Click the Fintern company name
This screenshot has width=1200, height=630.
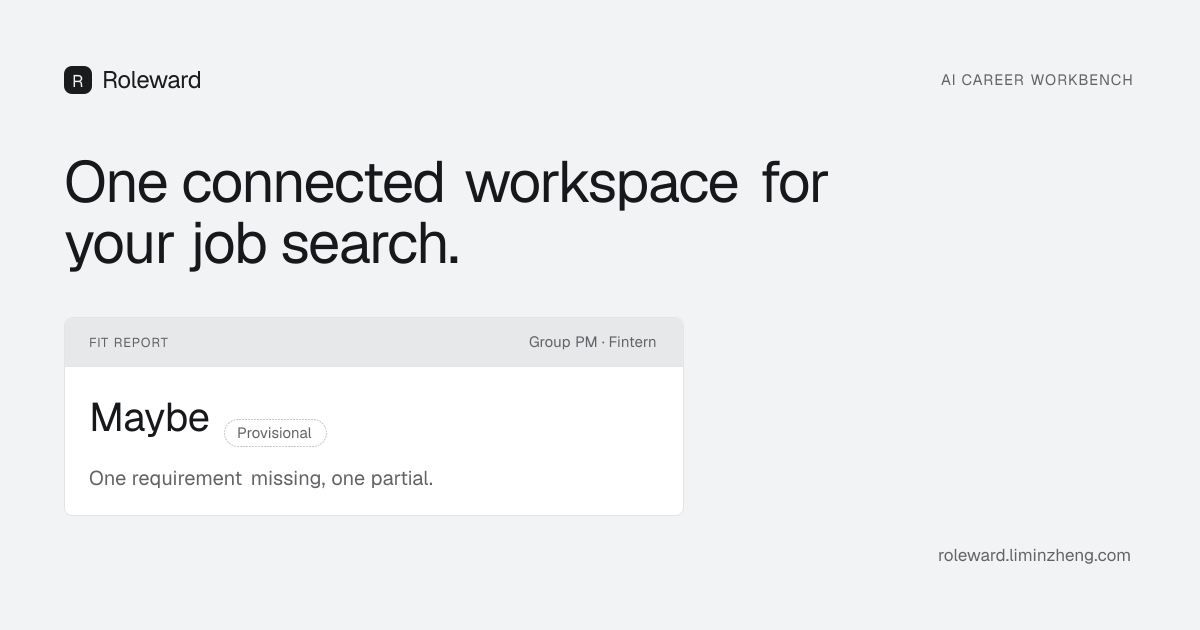[x=632, y=342]
